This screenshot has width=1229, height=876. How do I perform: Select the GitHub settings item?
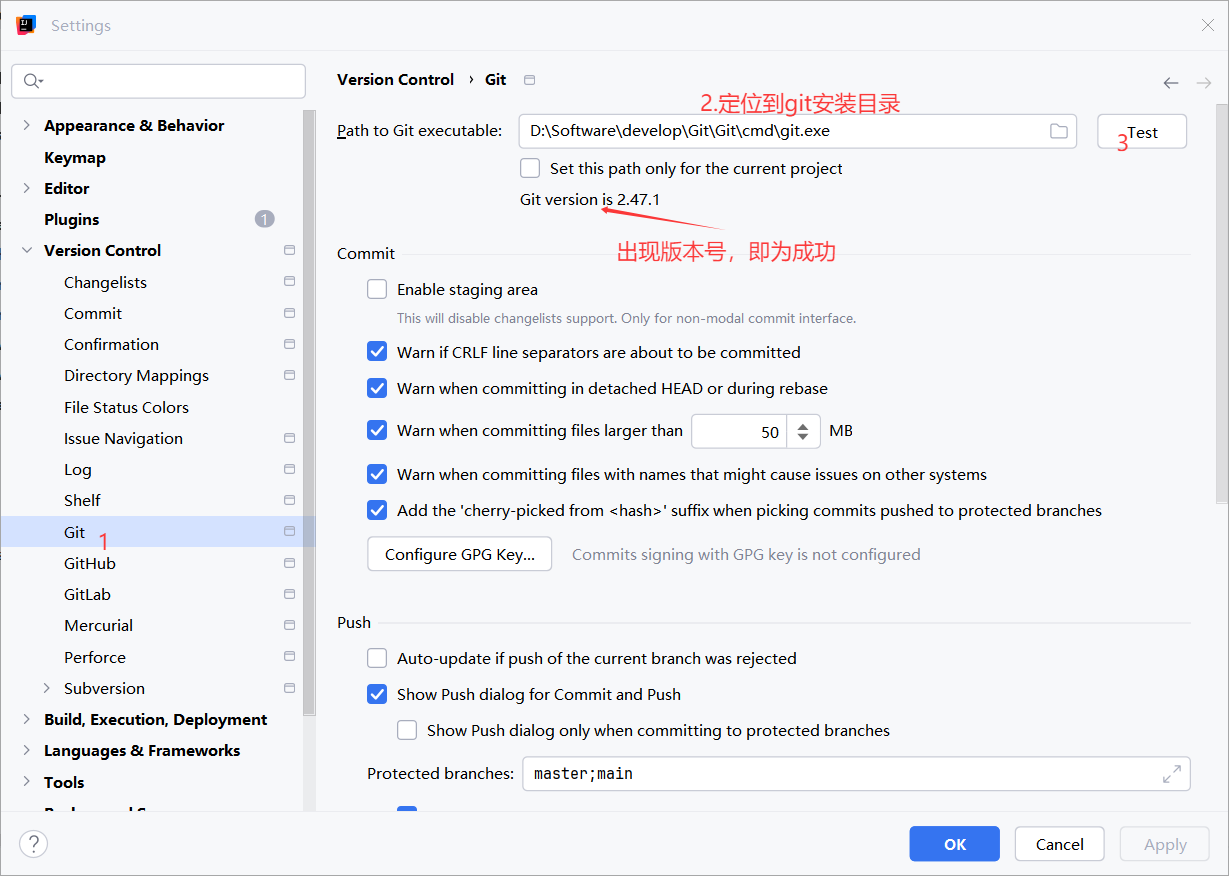(x=90, y=563)
